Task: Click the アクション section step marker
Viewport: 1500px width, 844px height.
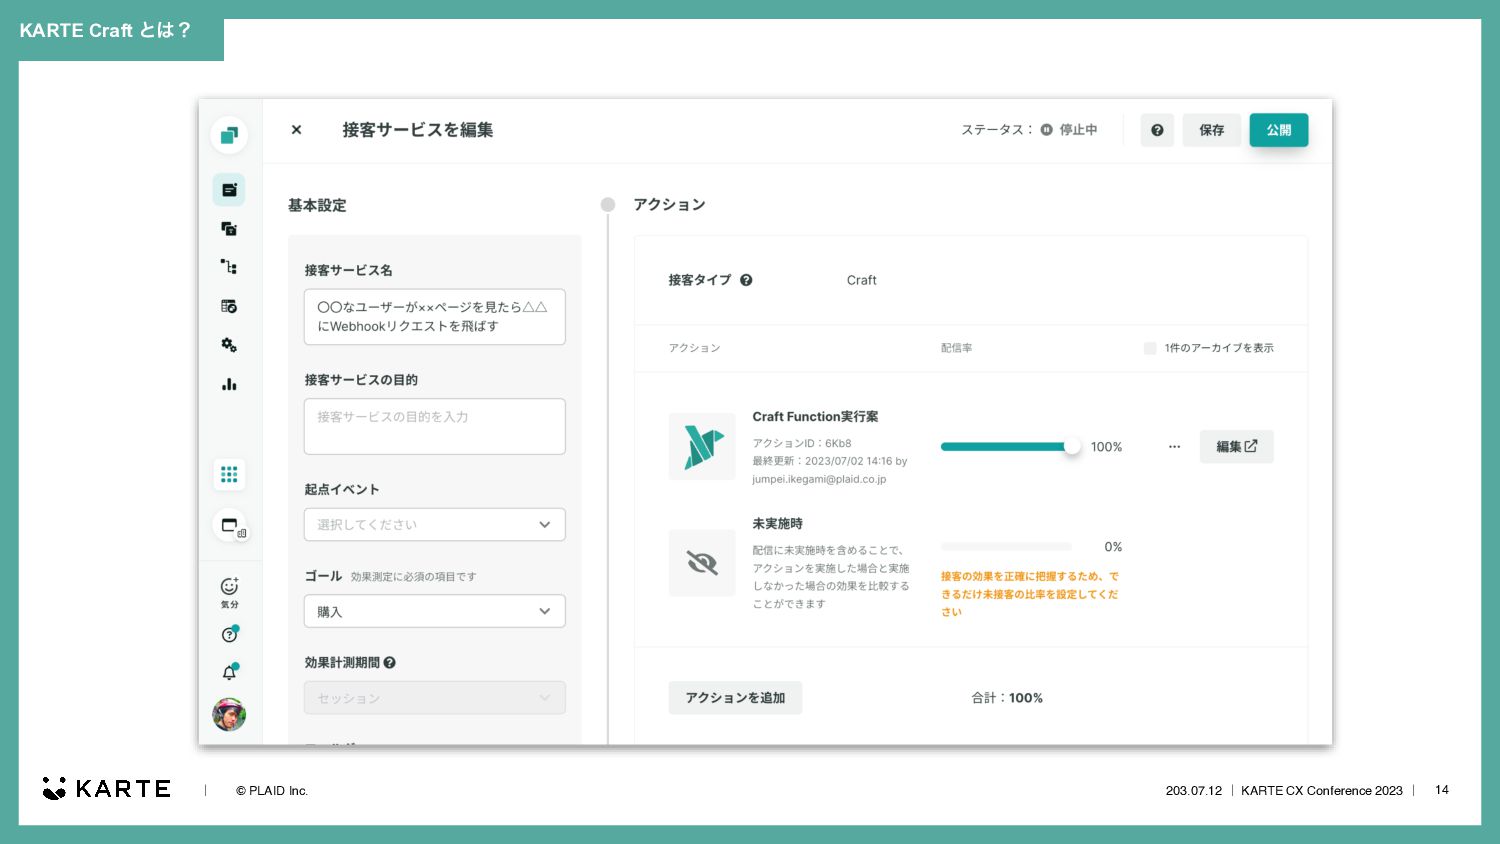Action: click(608, 205)
